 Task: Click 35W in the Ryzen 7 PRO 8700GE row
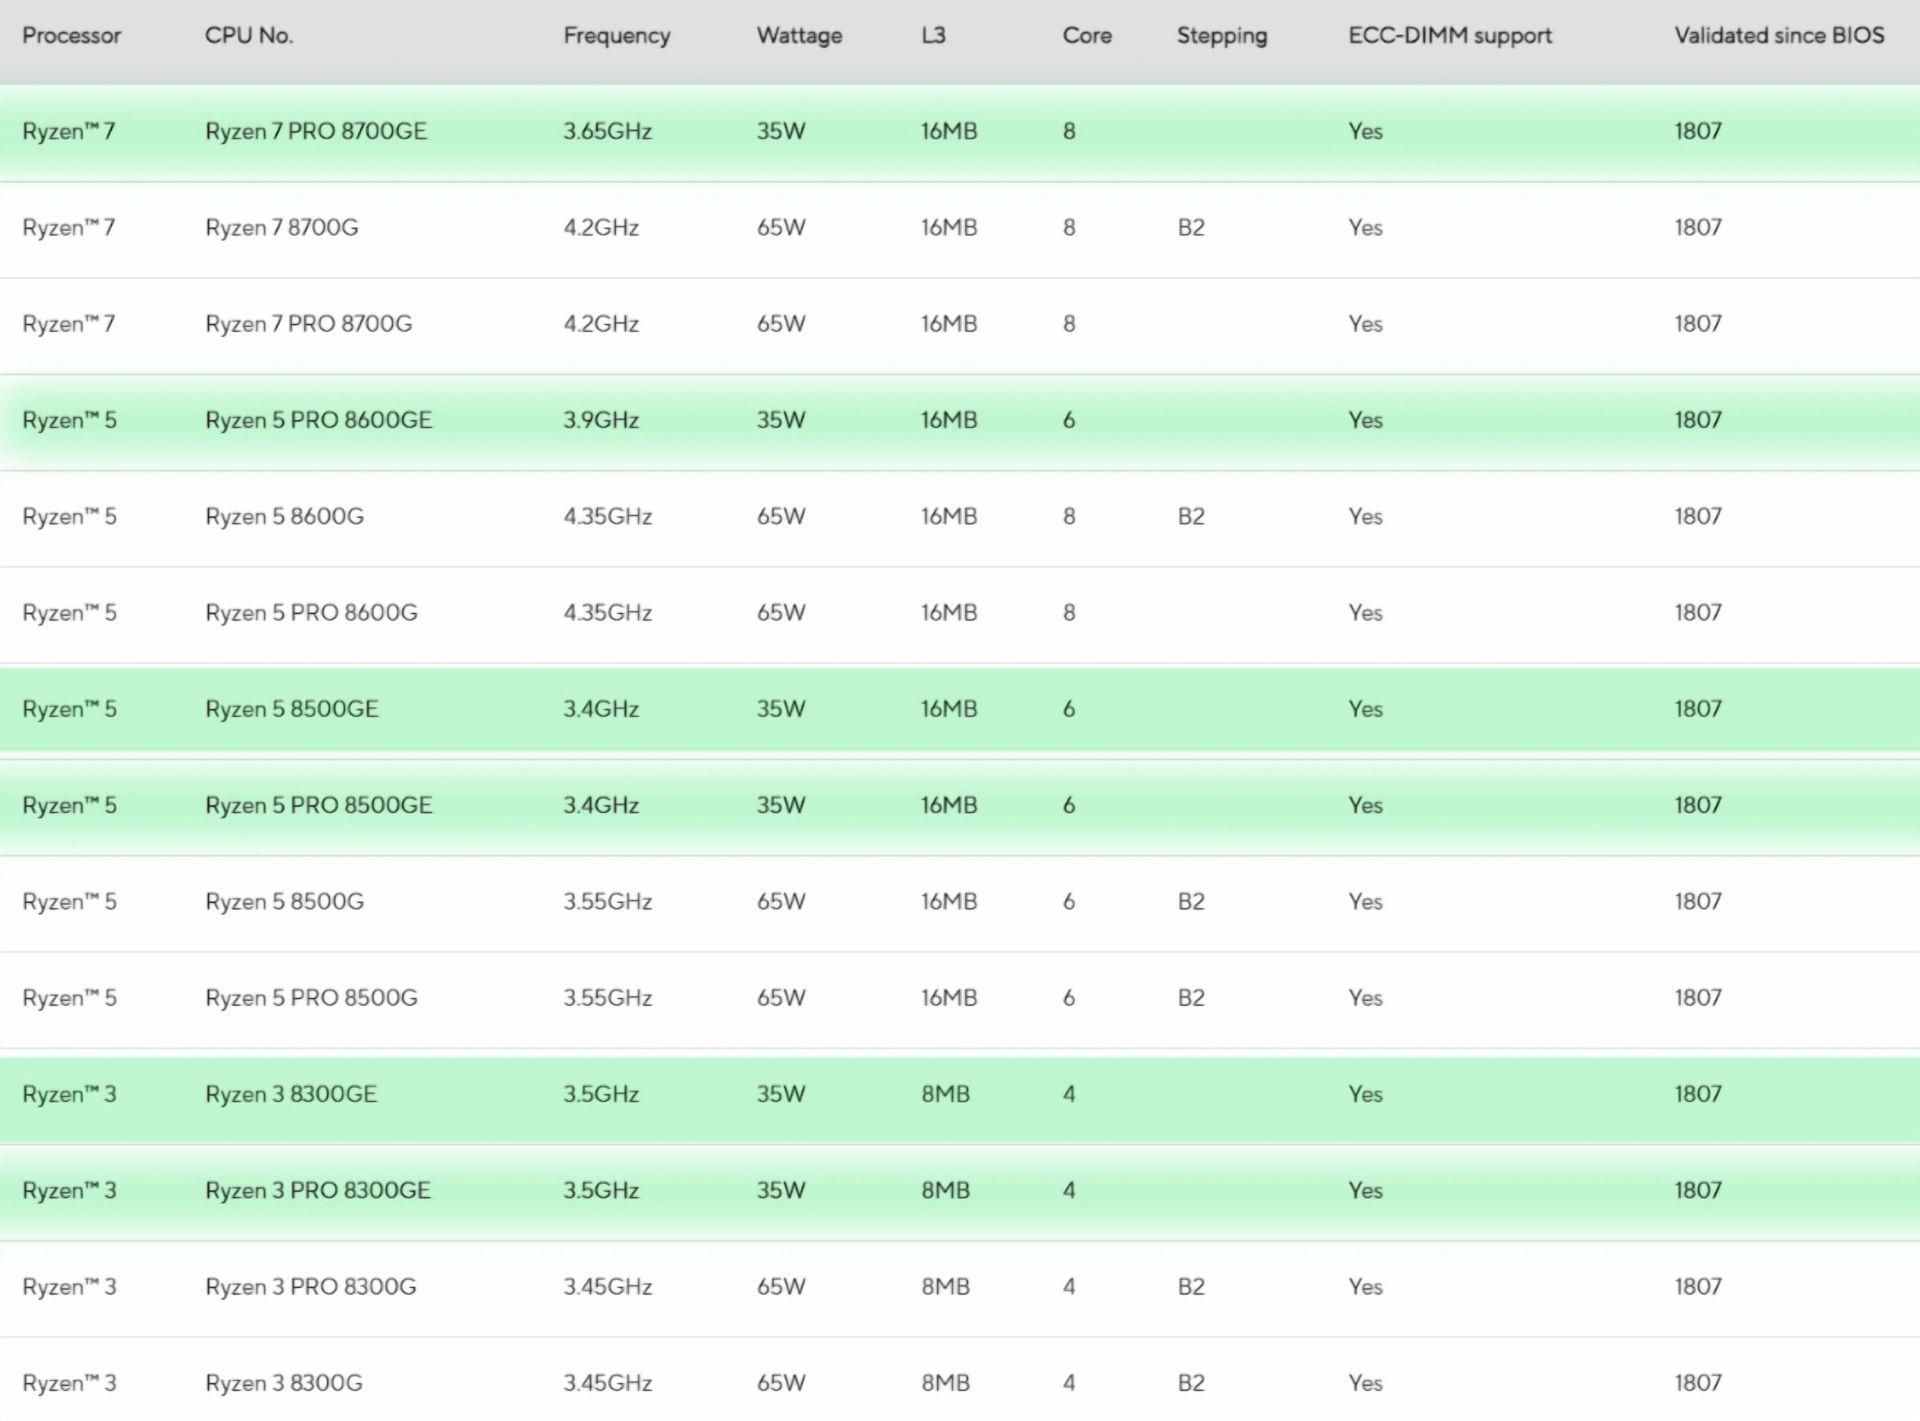pos(781,132)
